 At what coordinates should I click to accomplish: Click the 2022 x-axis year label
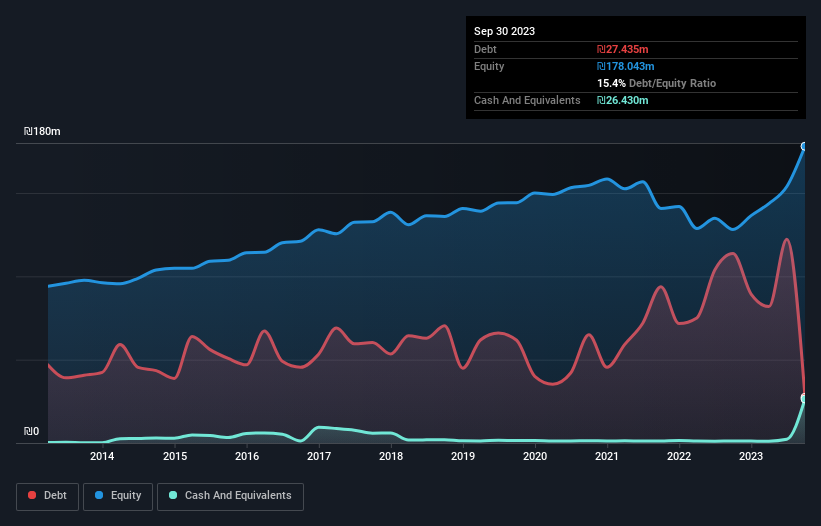tap(679, 457)
